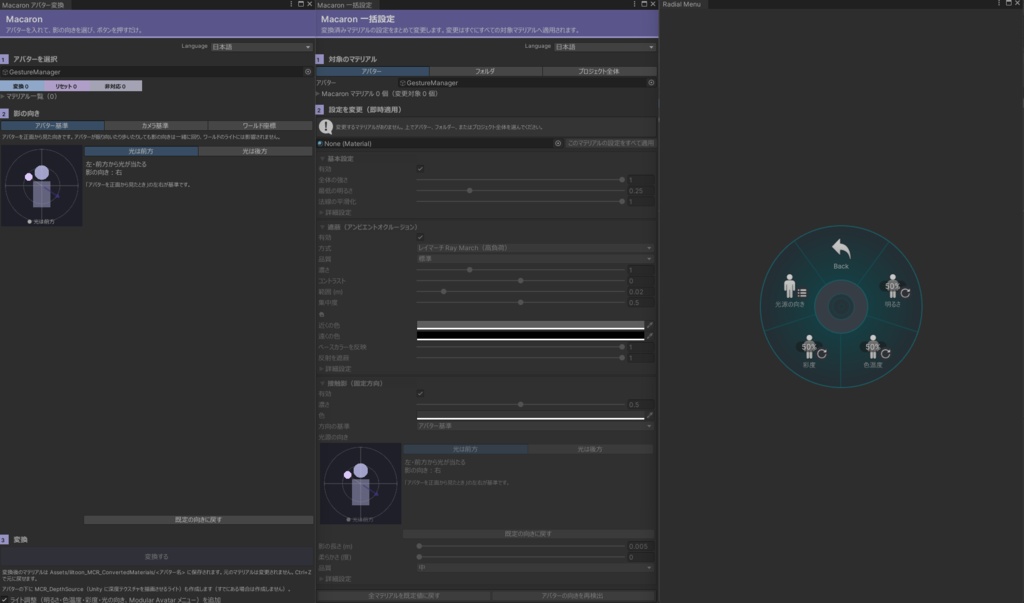Open the 光源の向き light direction radial item

tap(792, 287)
